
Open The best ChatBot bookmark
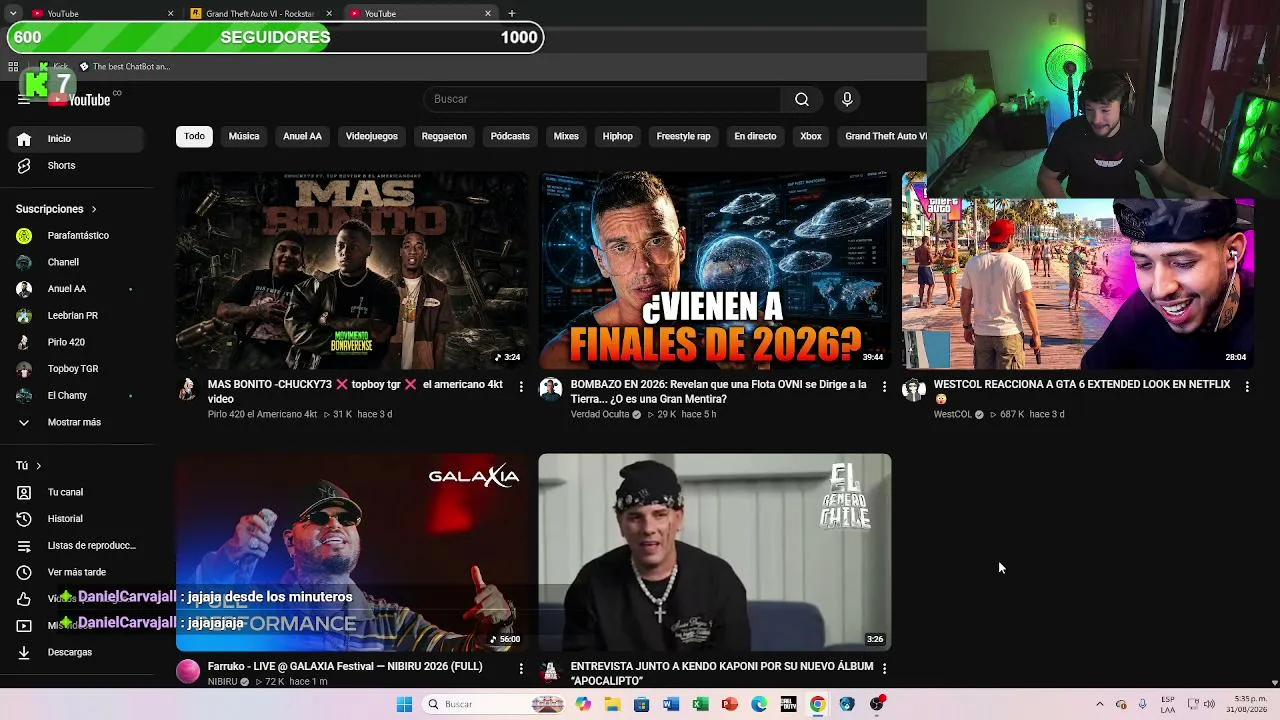point(125,67)
